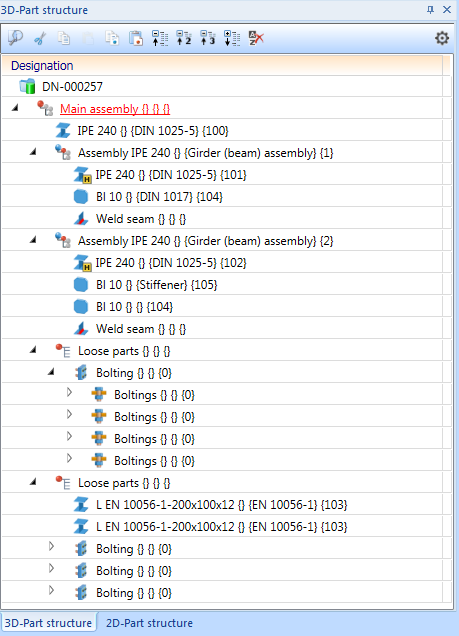The image size is (459, 636).
Task: Select the 3D-Part structure tab
Action: pyautogui.click(x=48, y=623)
